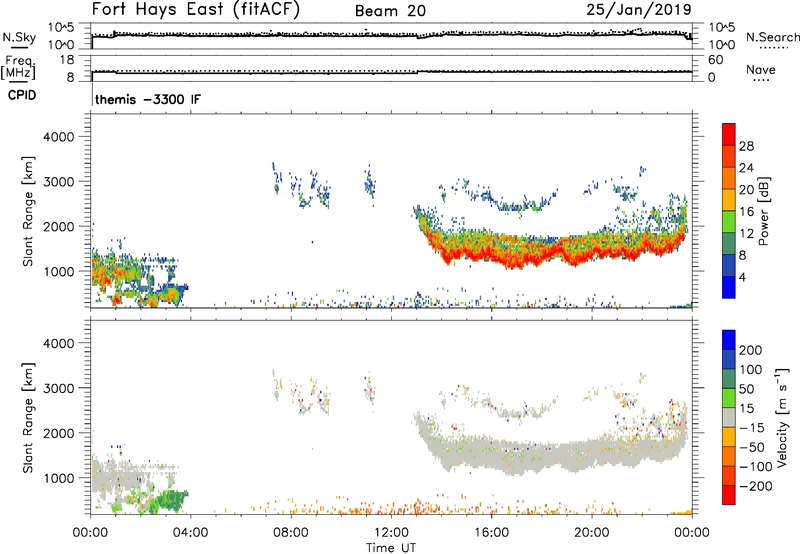Click the date "25/Jan/2019"
This screenshot has height=554, width=800.
[639, 9]
